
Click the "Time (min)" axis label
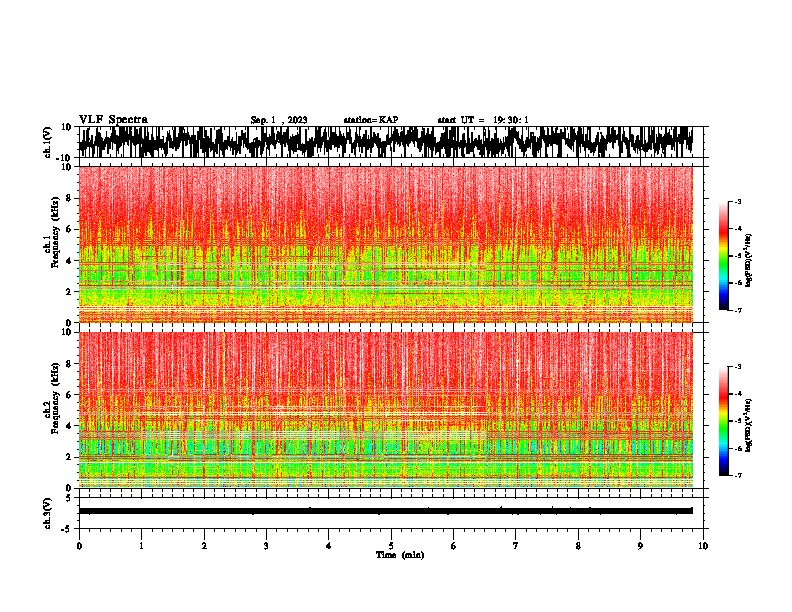coord(400,555)
